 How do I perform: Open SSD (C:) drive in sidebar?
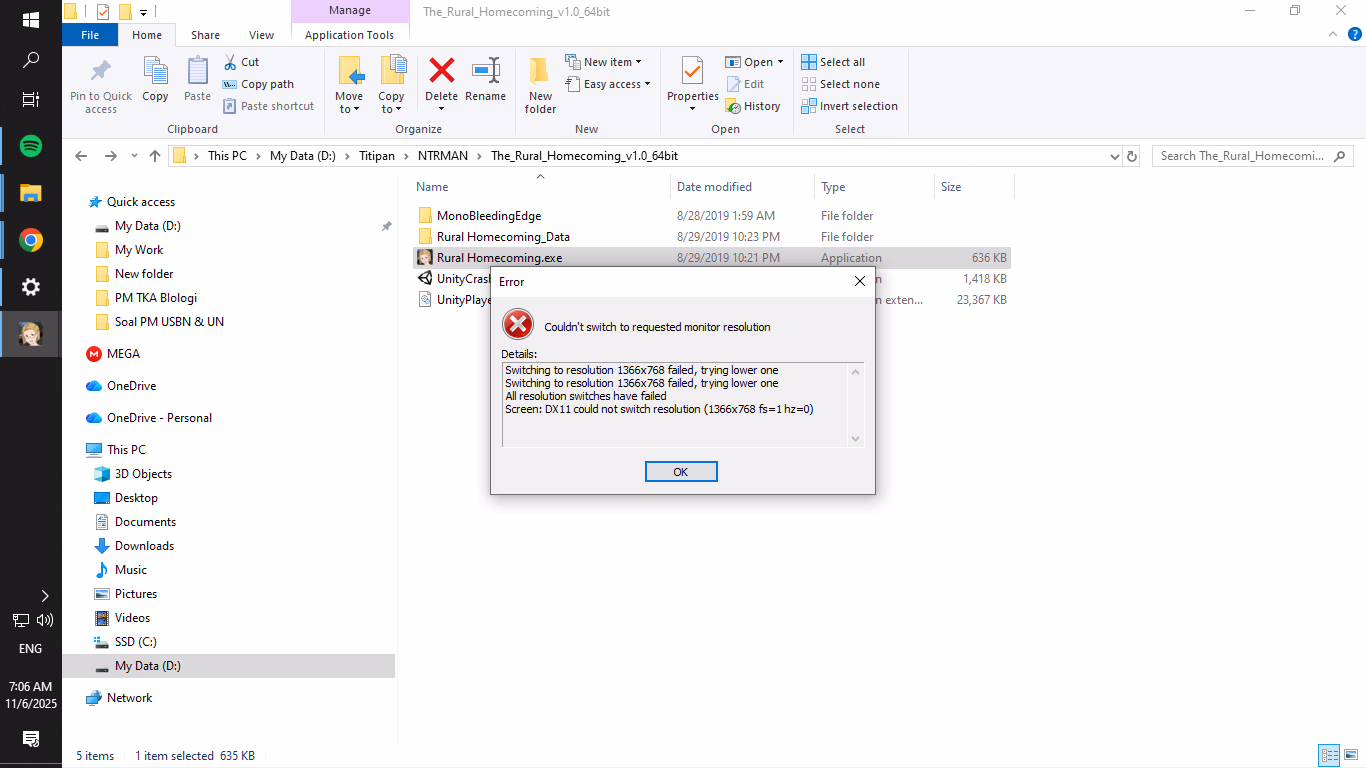135,642
